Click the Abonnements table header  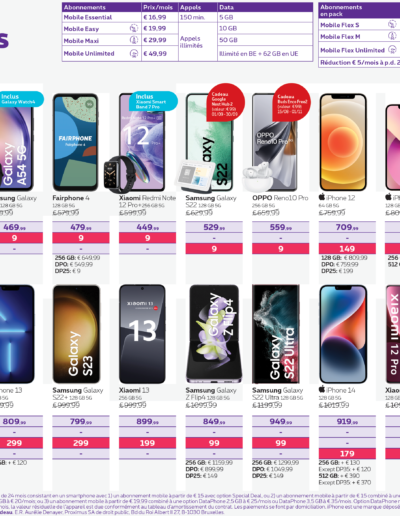pyautogui.click(x=85, y=7)
